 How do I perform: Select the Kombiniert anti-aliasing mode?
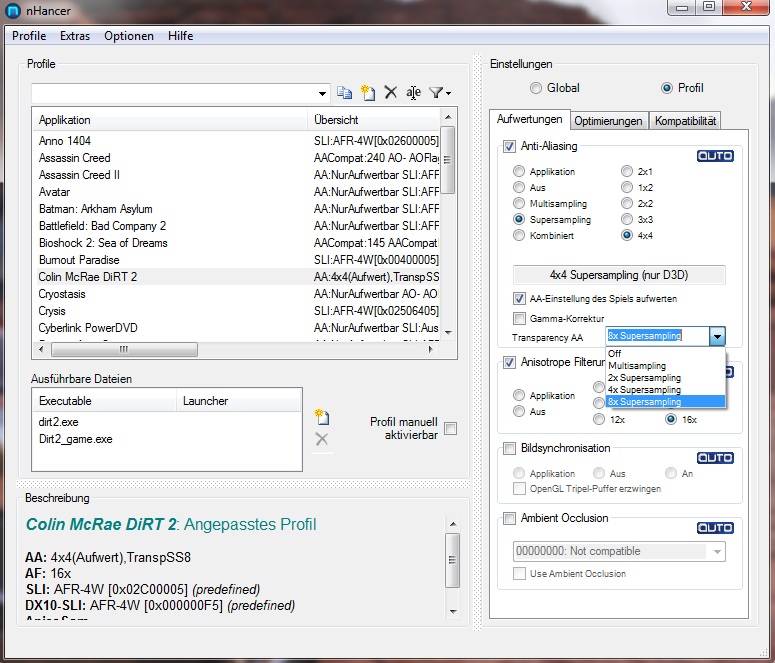tap(518, 235)
